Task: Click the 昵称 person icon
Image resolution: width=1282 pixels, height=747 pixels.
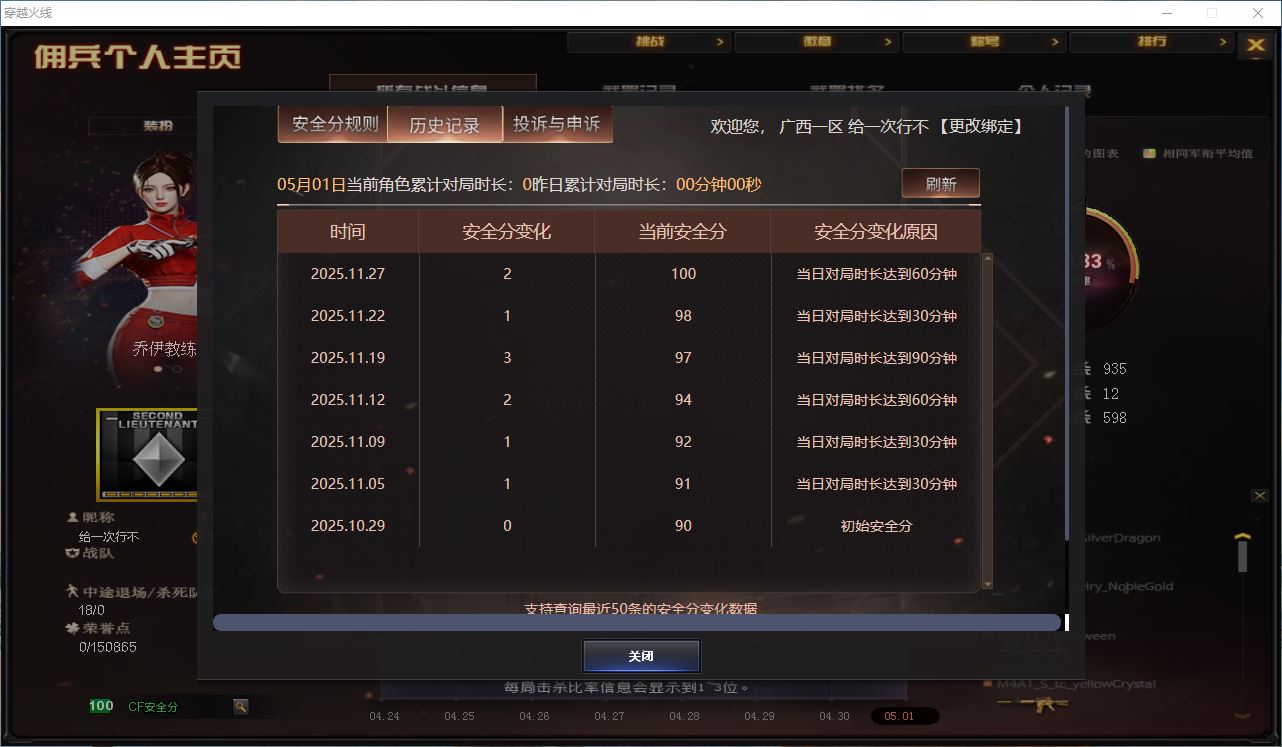Action: (x=72, y=518)
